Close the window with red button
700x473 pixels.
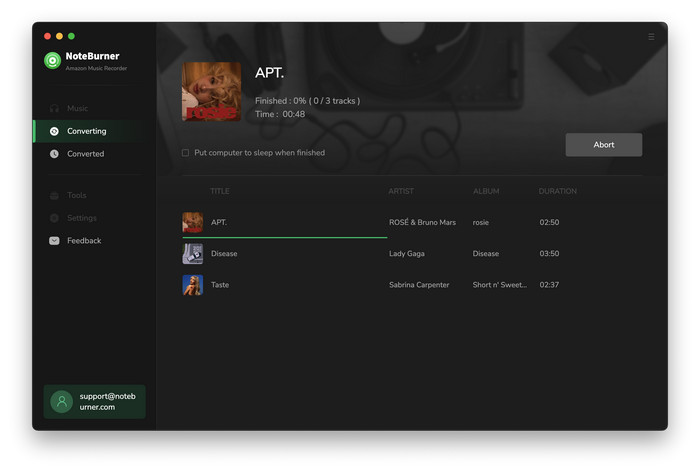tap(47, 36)
